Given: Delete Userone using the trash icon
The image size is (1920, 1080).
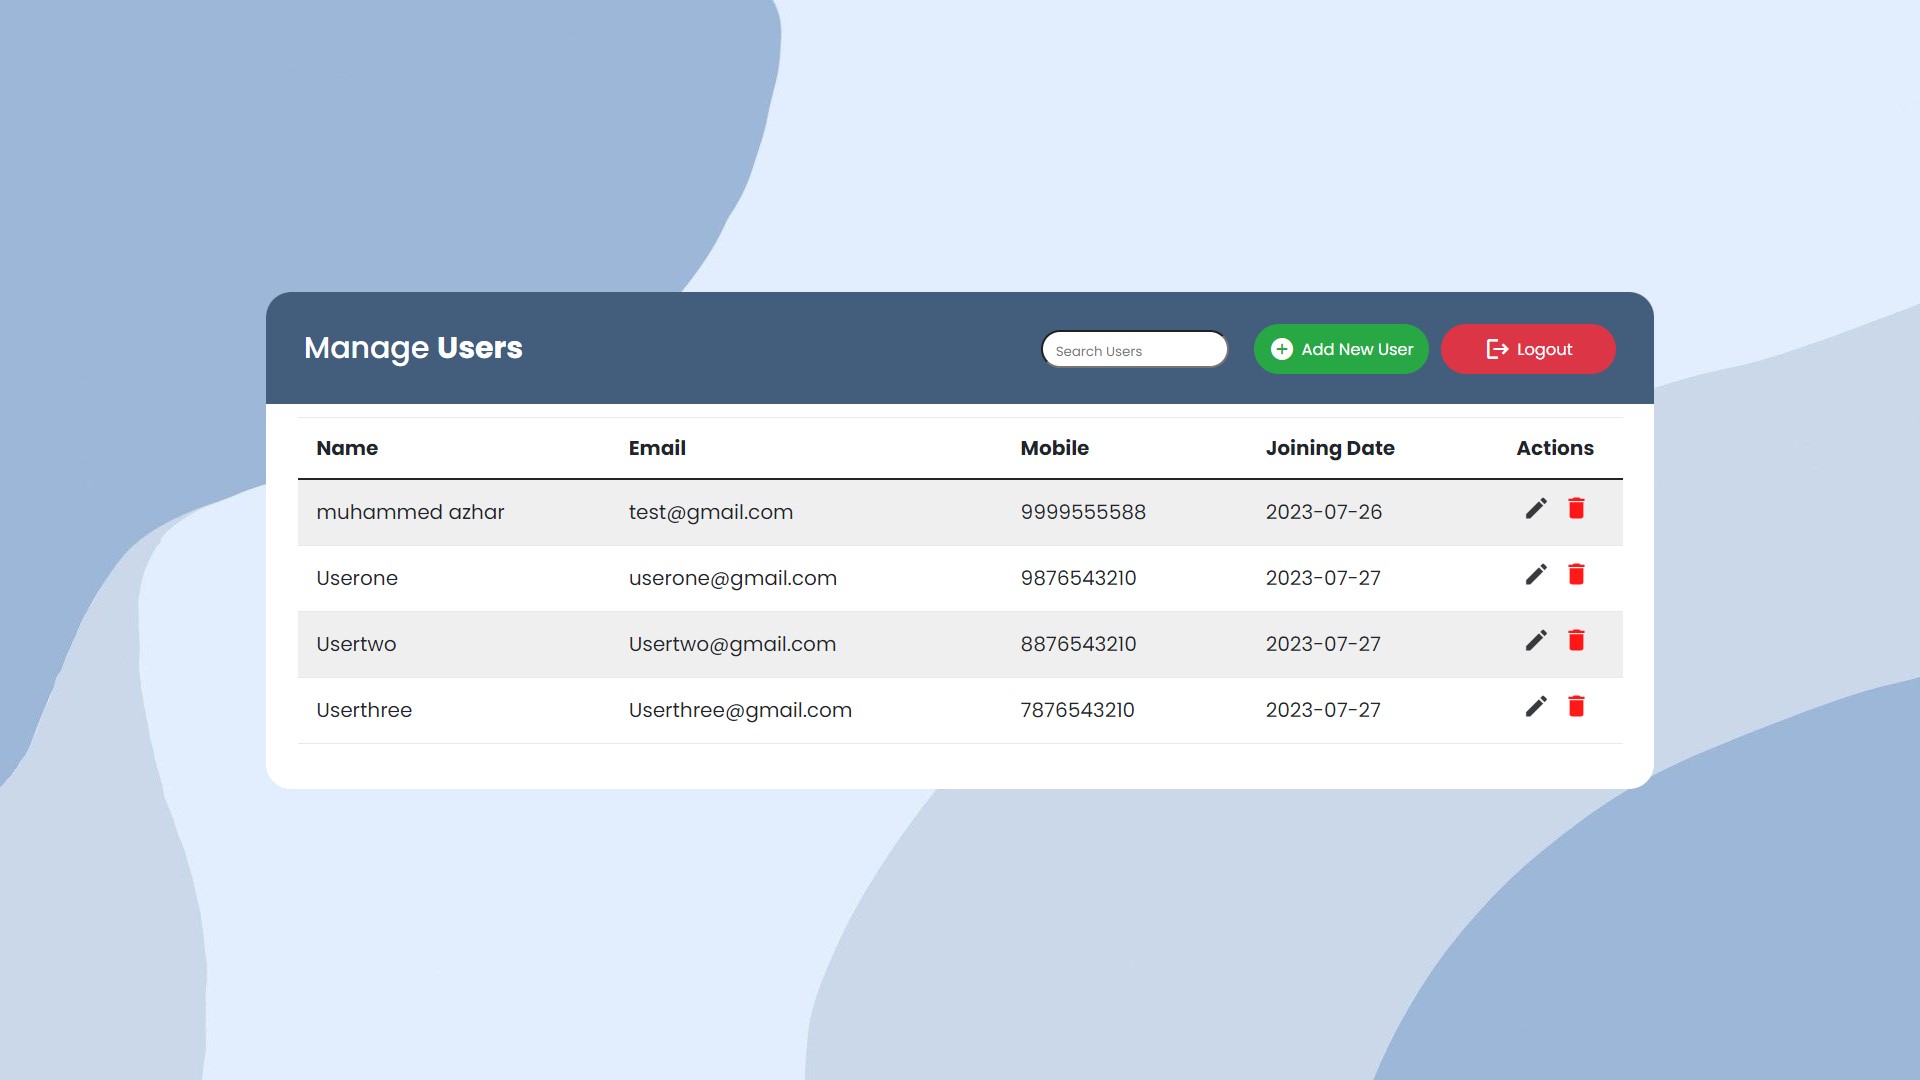Looking at the screenshot, I should point(1577,575).
